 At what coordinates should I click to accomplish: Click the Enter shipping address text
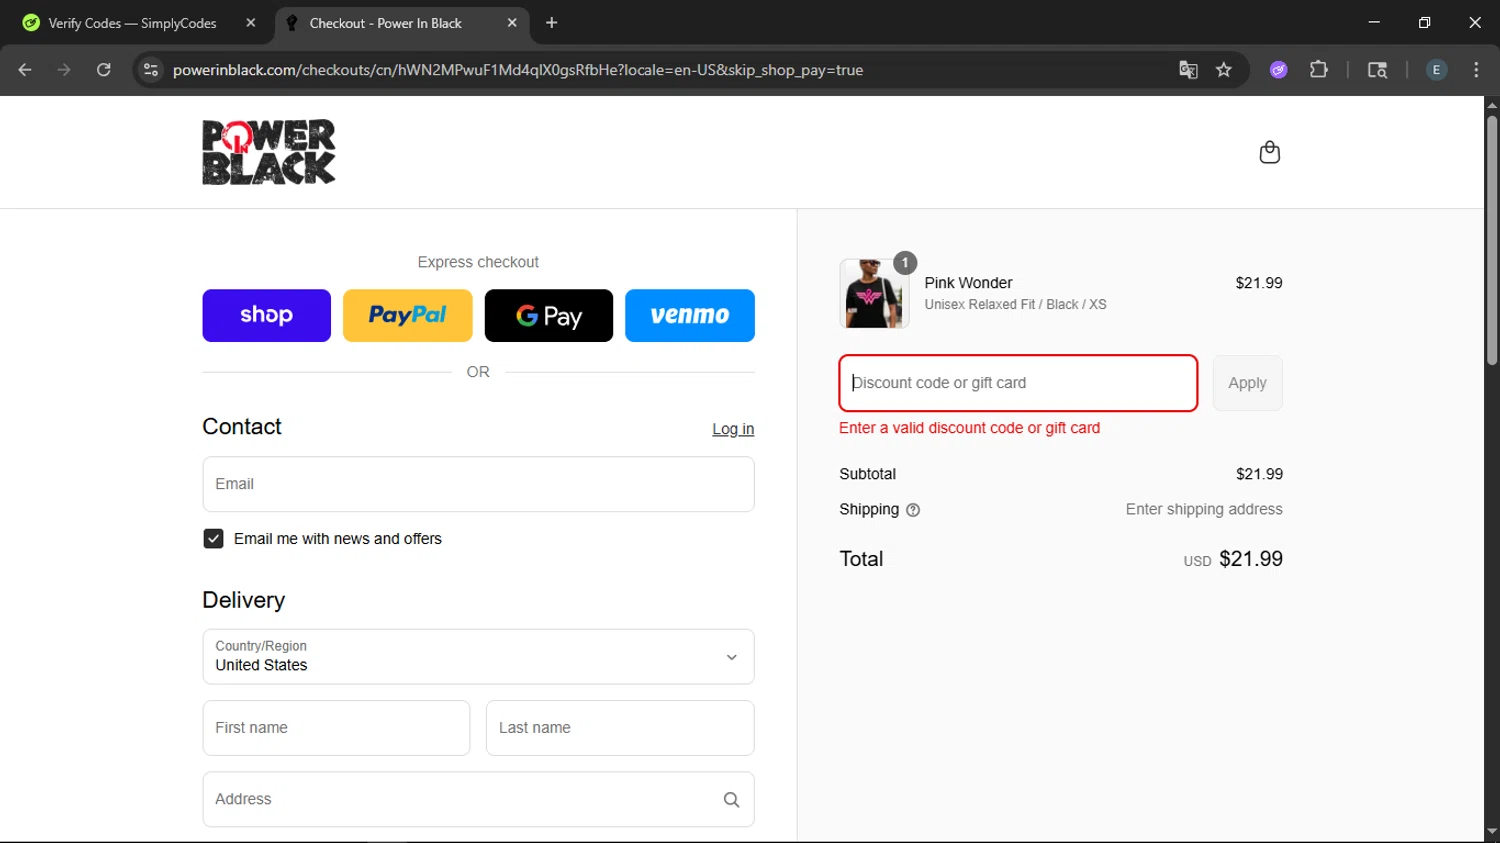[1204, 509]
